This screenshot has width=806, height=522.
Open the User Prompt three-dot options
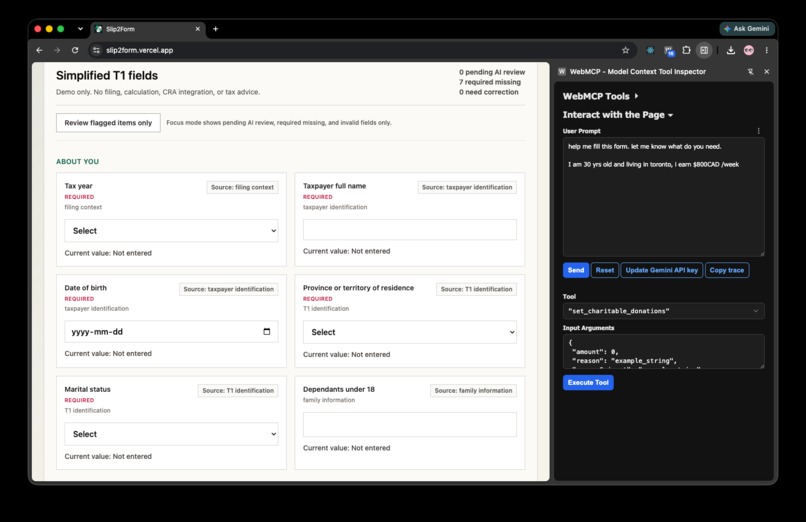tap(758, 131)
